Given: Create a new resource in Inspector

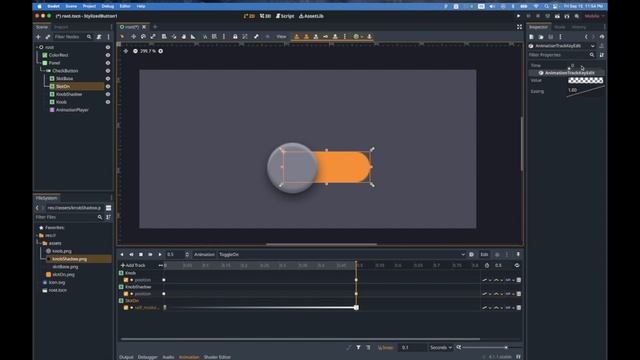Looking at the screenshot, I should pos(531,37).
